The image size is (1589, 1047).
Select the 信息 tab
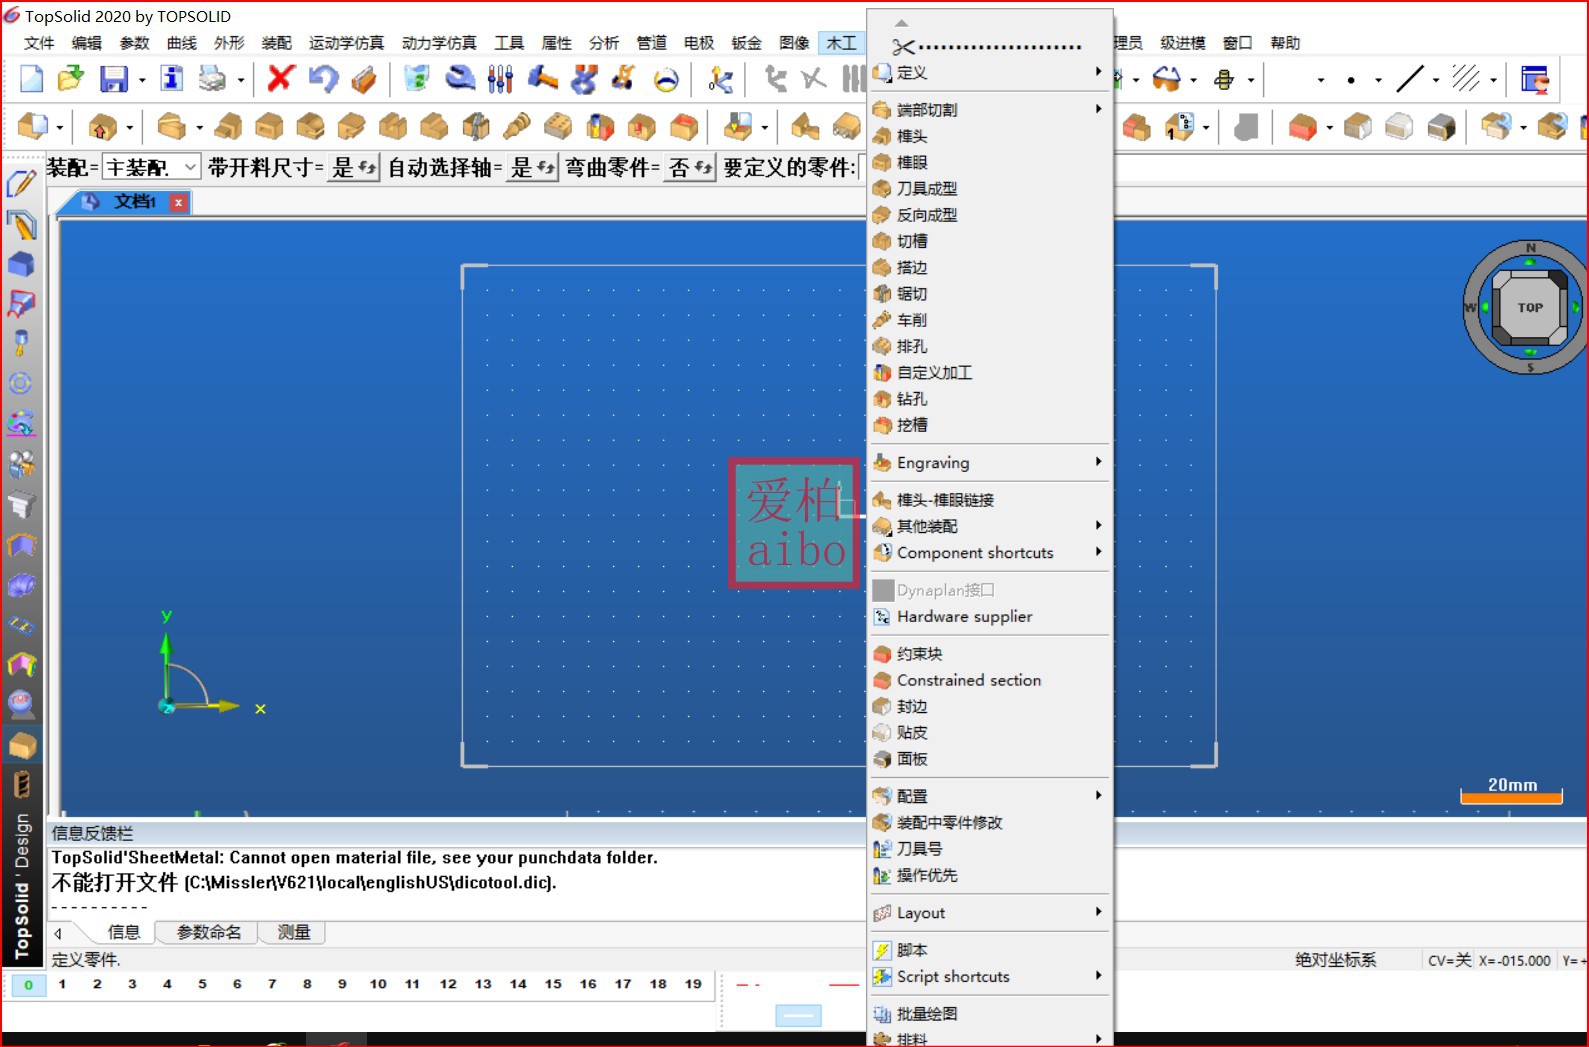(x=124, y=932)
